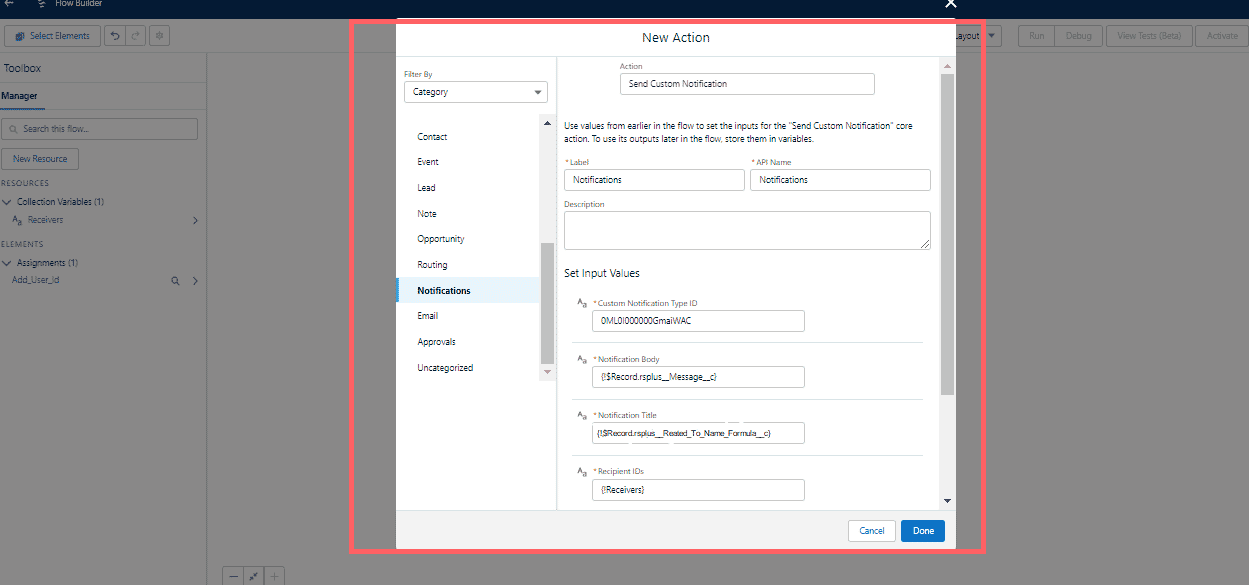Click the Notification Body field
This screenshot has width=1249, height=585.
tap(698, 377)
